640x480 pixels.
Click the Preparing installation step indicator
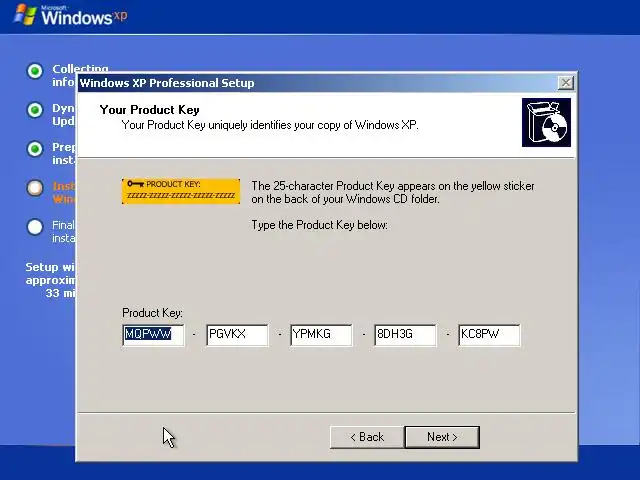35,149
